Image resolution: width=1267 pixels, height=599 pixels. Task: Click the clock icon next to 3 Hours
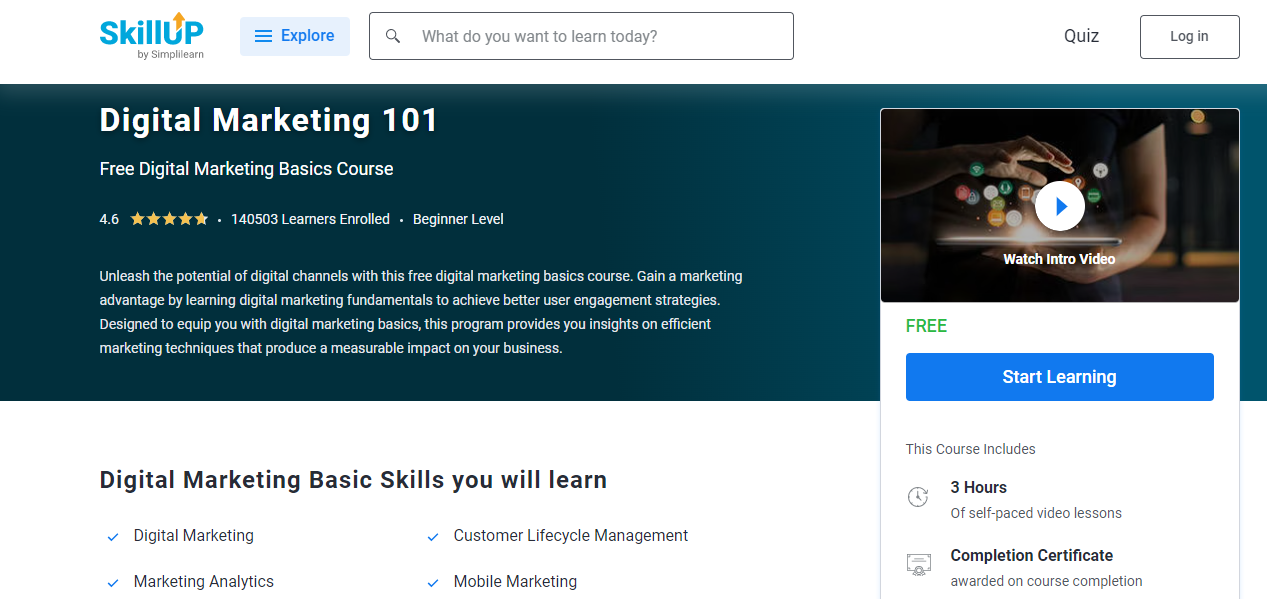click(x=918, y=496)
